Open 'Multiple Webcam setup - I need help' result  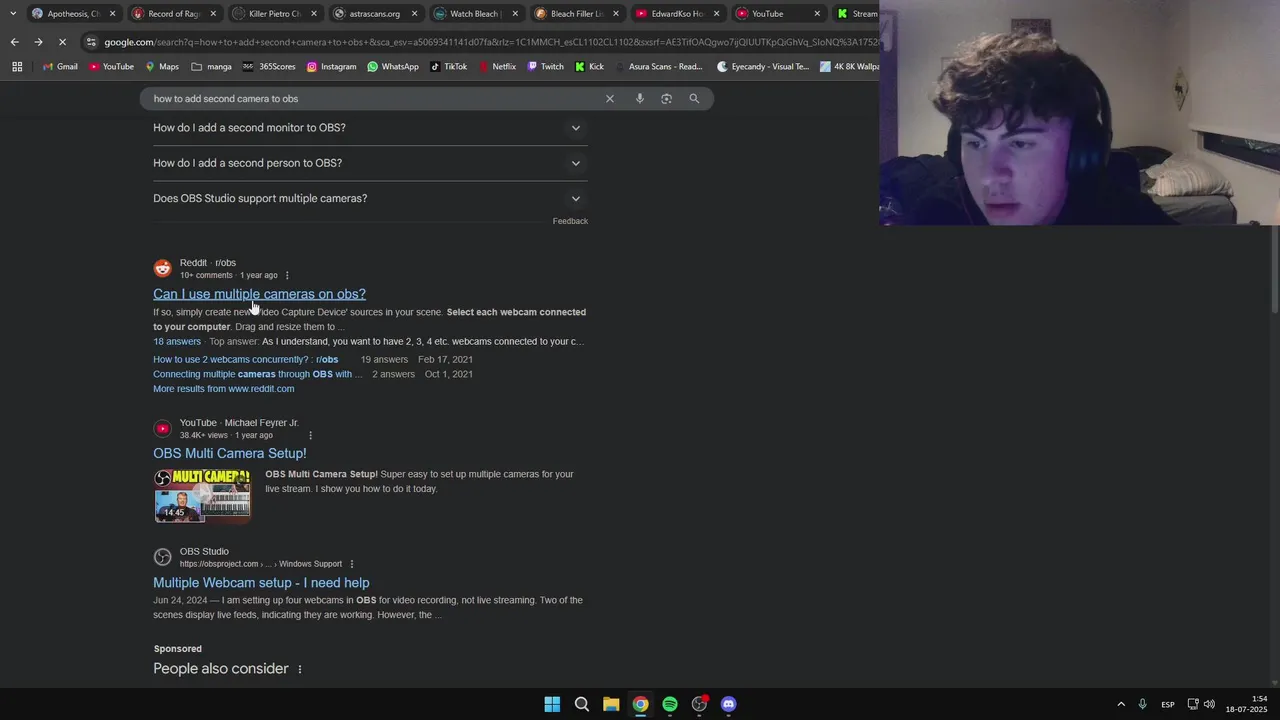point(261,583)
